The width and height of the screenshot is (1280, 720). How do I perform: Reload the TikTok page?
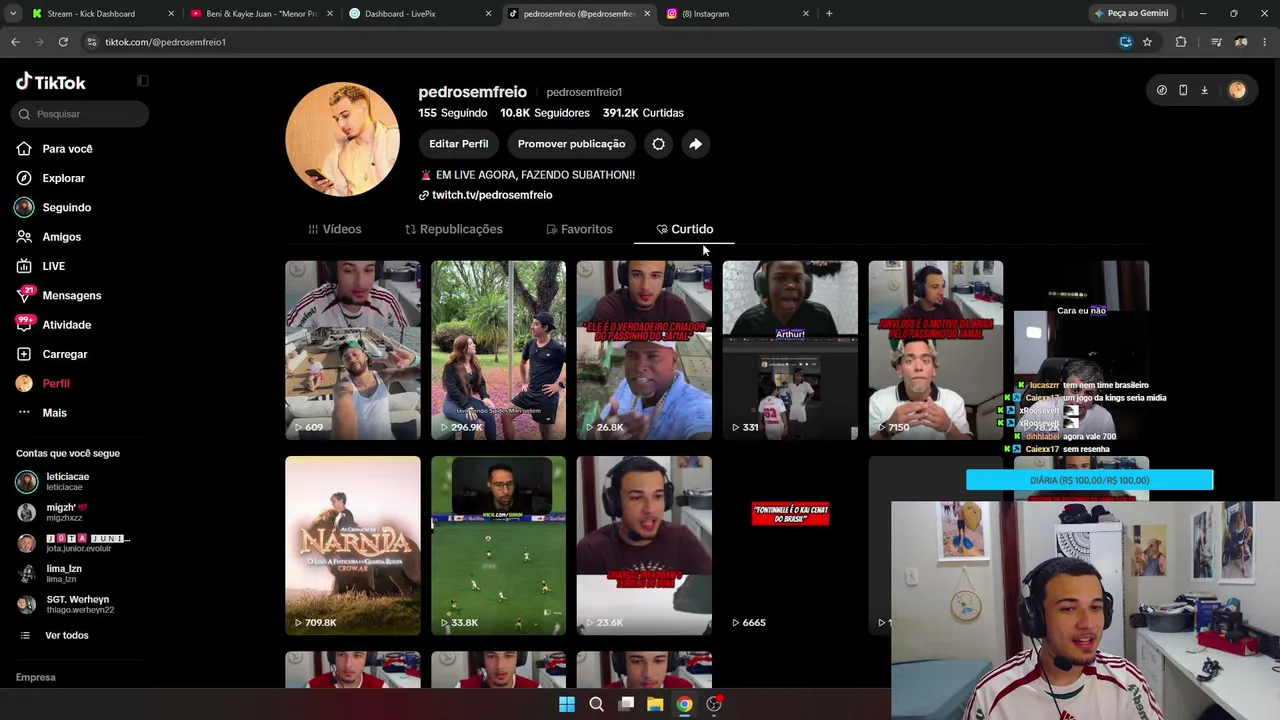tap(63, 42)
